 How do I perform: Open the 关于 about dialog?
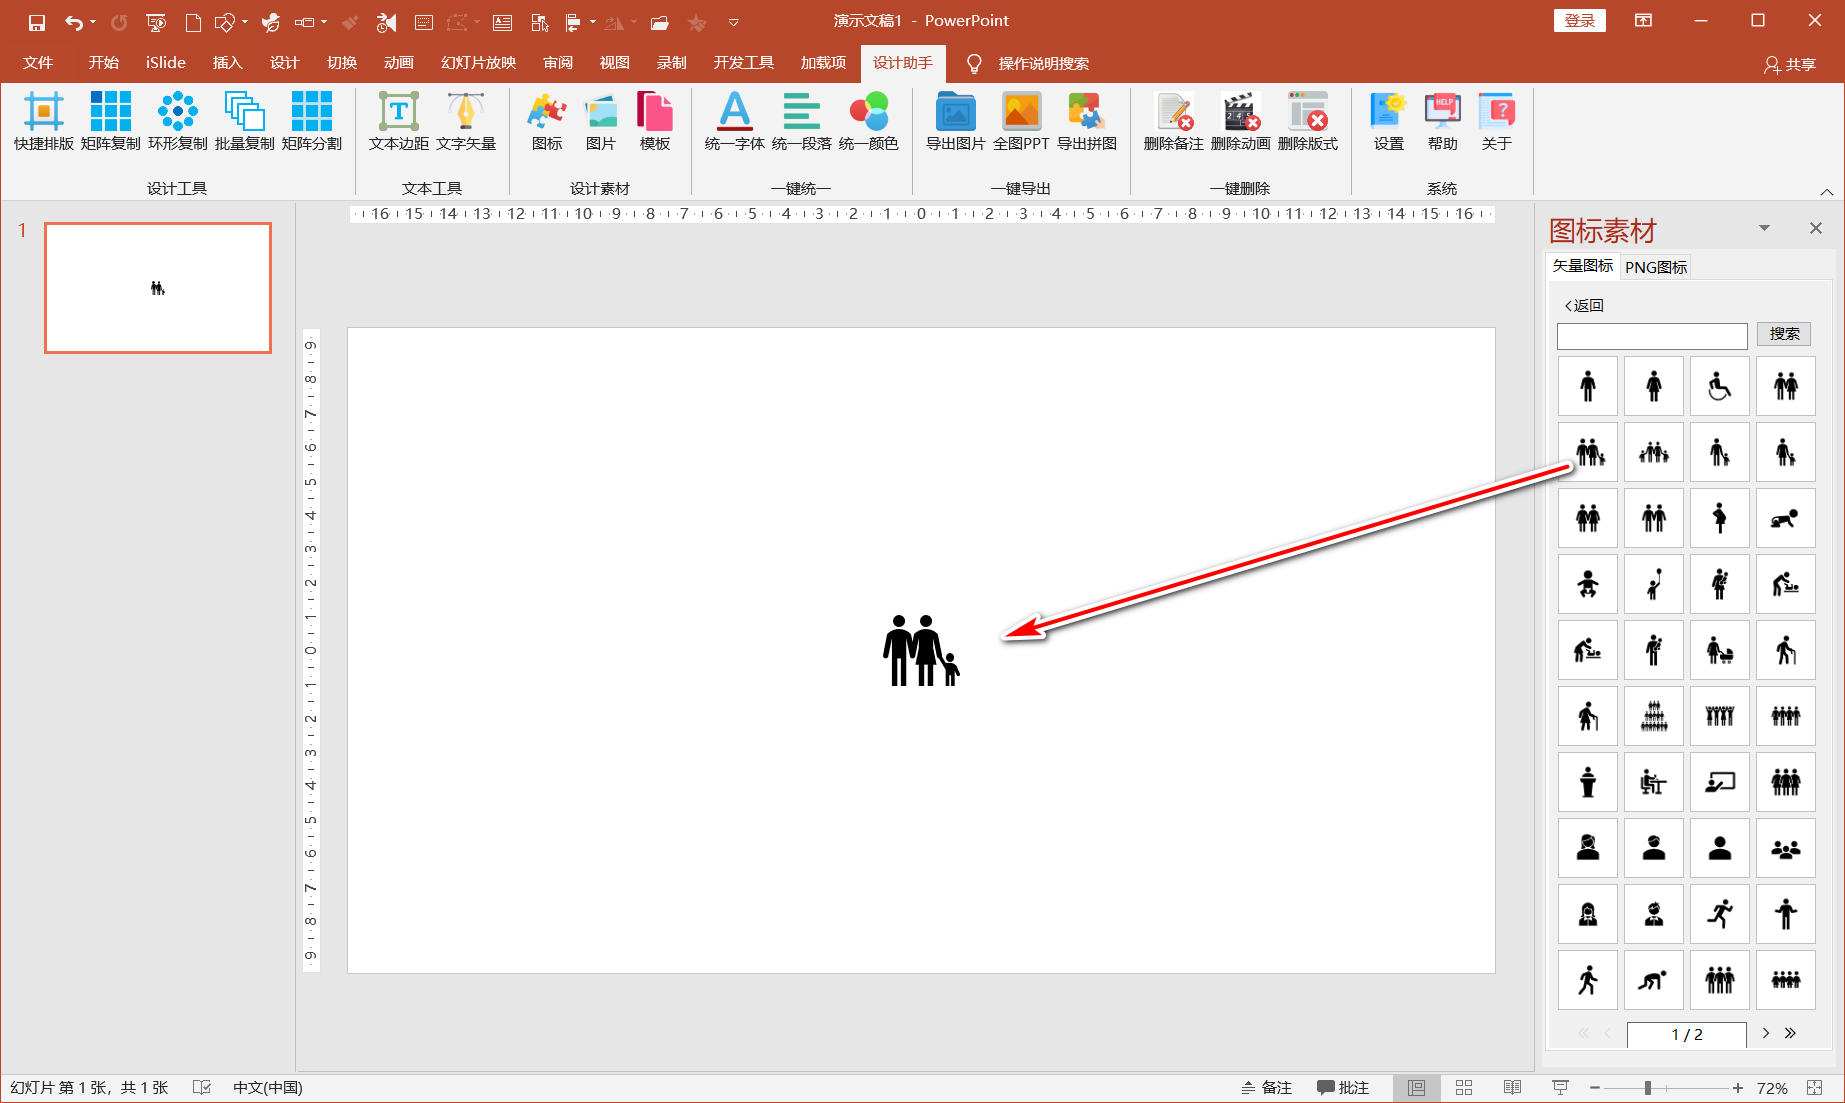pyautogui.click(x=1497, y=121)
